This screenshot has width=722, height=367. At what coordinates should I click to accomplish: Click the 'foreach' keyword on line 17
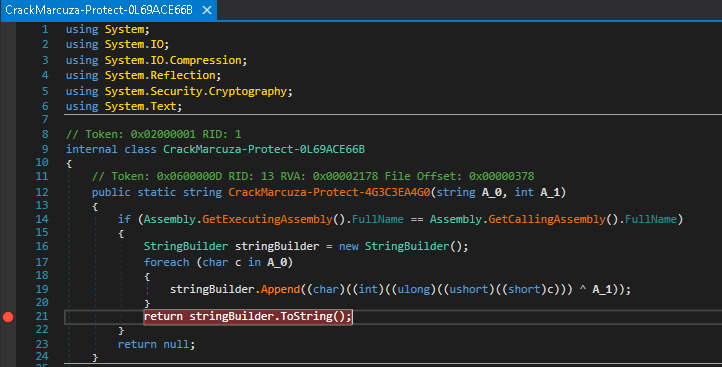[x=166, y=262]
